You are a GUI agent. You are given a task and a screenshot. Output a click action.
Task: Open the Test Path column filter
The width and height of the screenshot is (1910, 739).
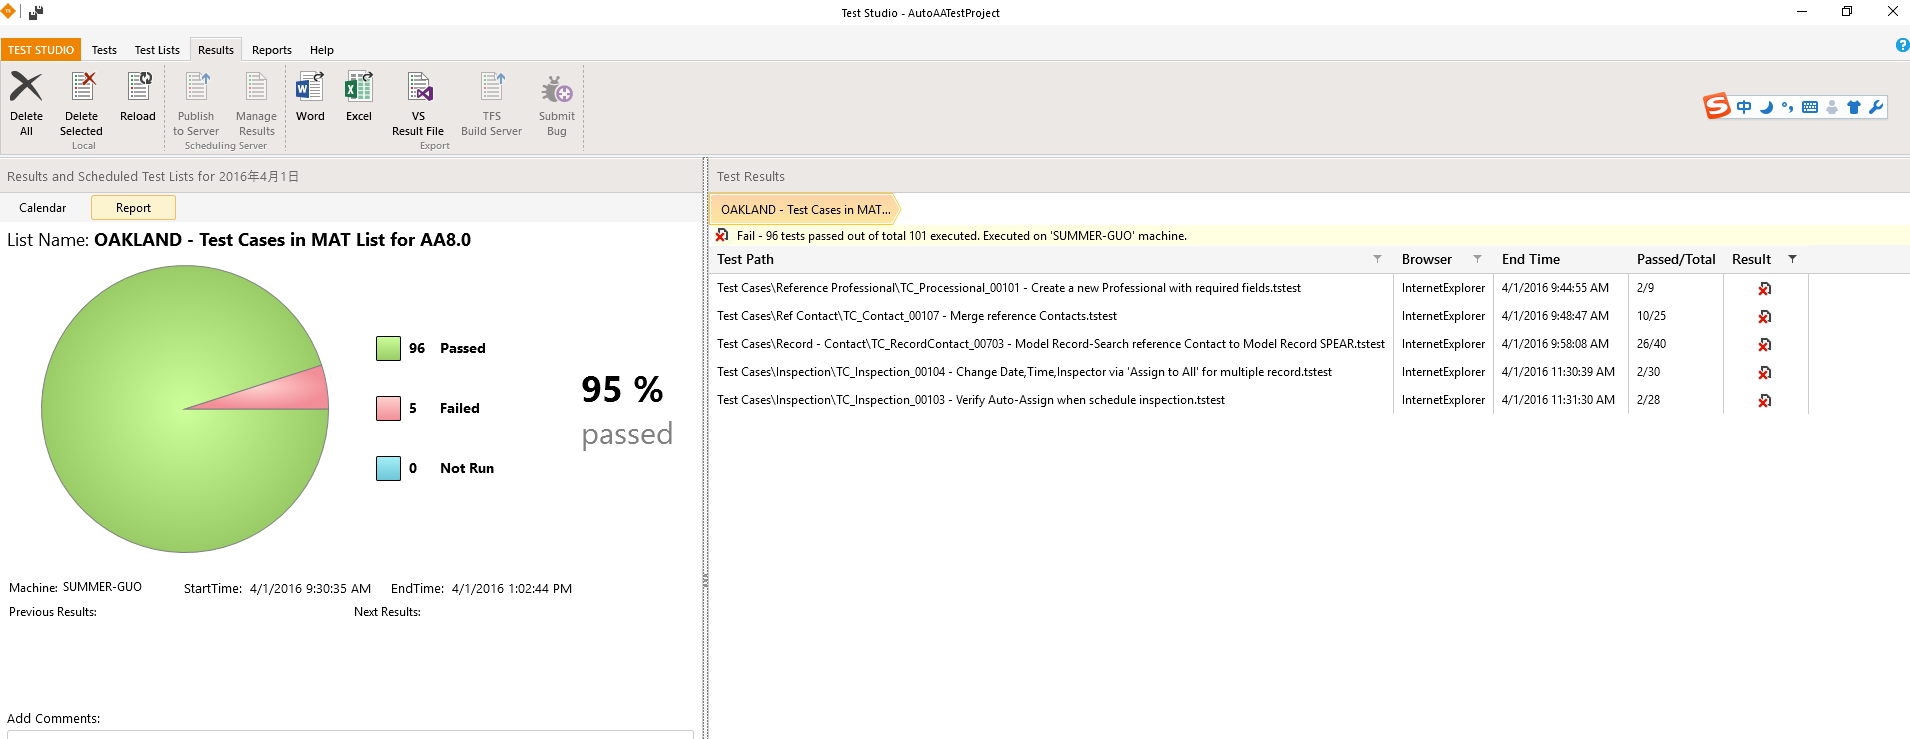click(x=1377, y=259)
